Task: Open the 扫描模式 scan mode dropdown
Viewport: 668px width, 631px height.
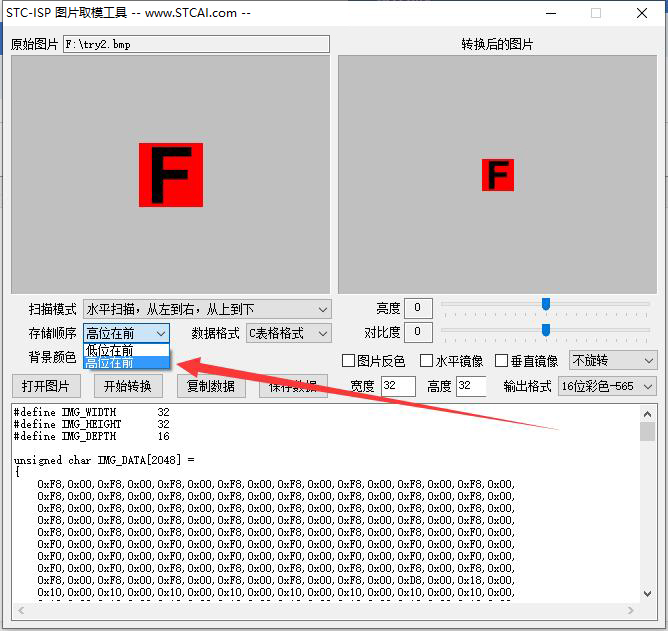Action: (207, 309)
